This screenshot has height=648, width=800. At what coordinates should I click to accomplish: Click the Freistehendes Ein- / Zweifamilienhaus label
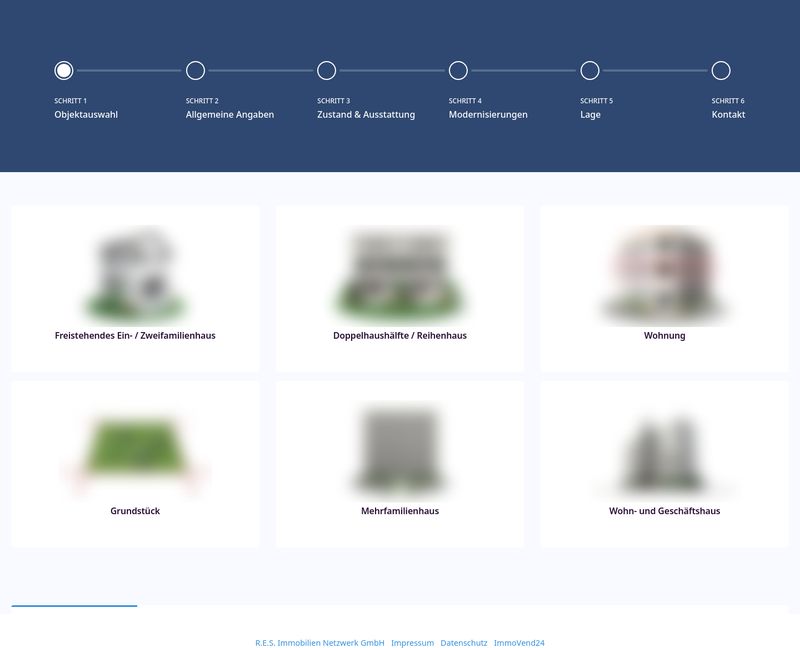pyautogui.click(x=135, y=336)
